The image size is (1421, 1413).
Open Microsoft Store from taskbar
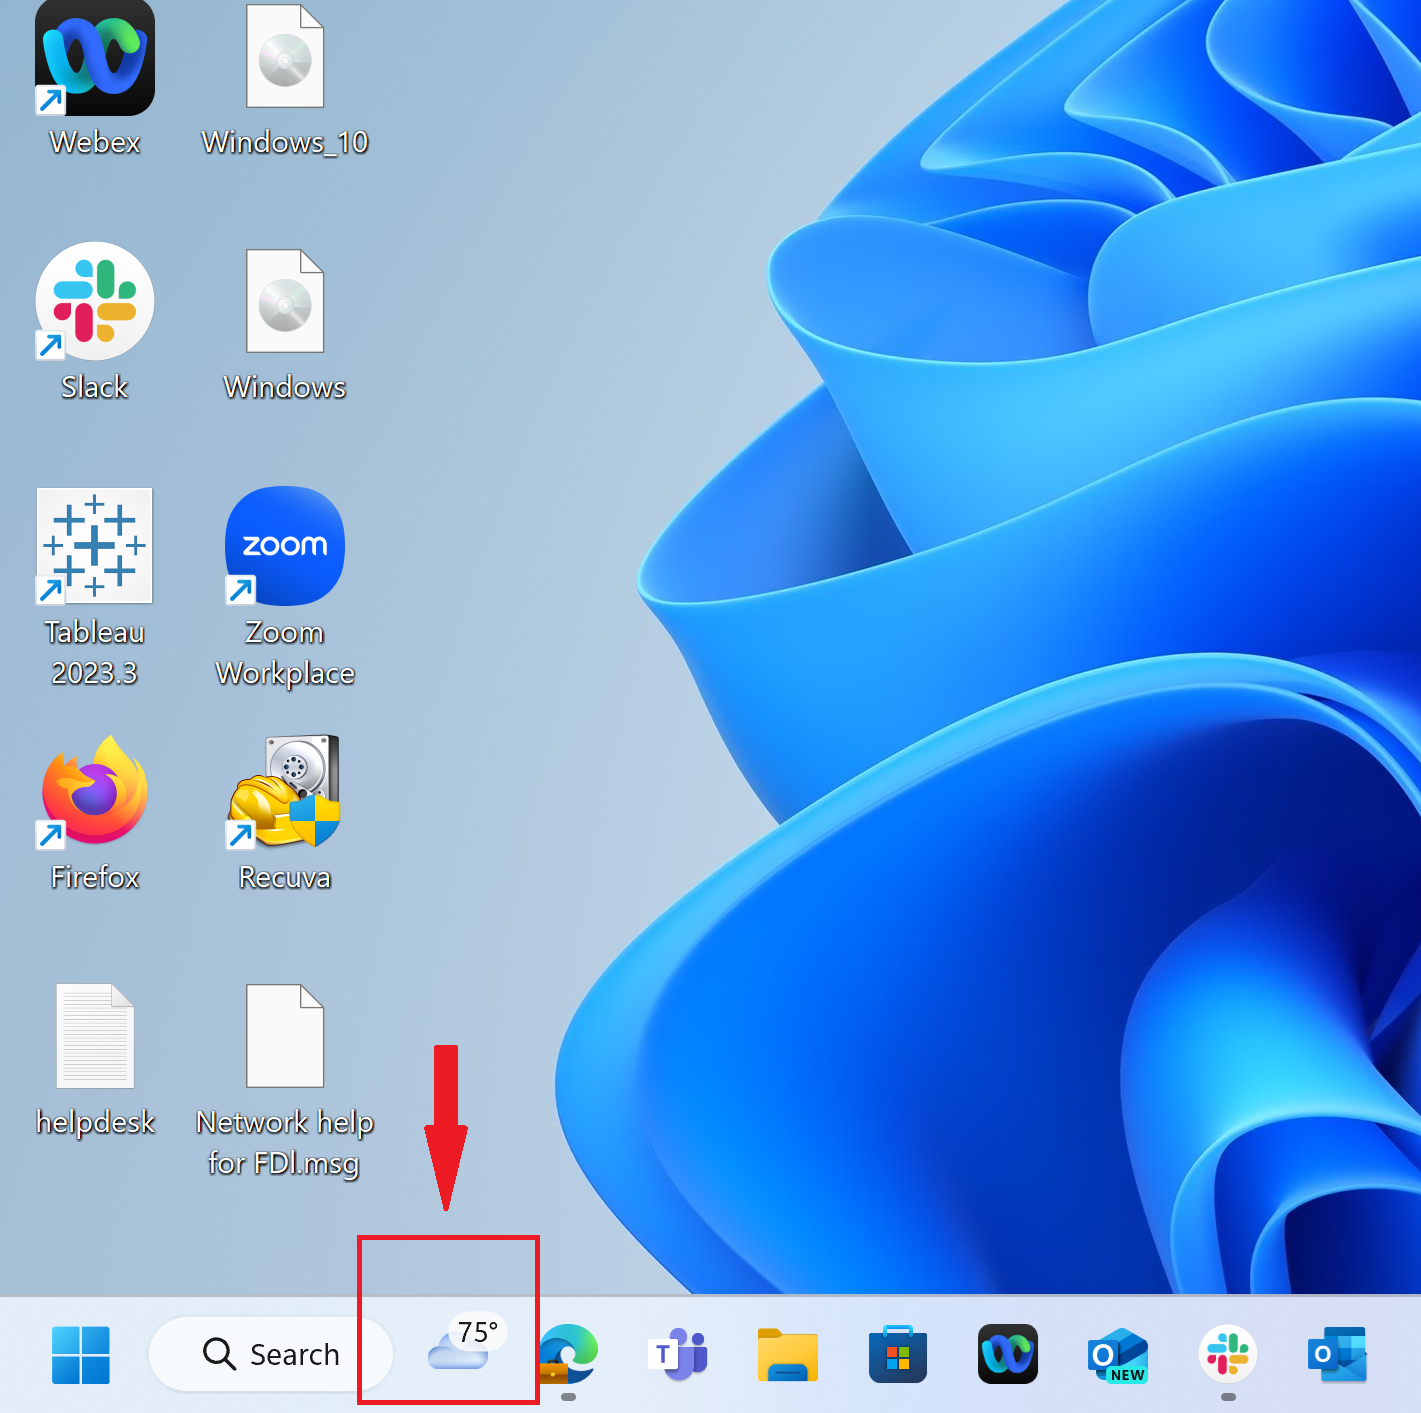(898, 1355)
